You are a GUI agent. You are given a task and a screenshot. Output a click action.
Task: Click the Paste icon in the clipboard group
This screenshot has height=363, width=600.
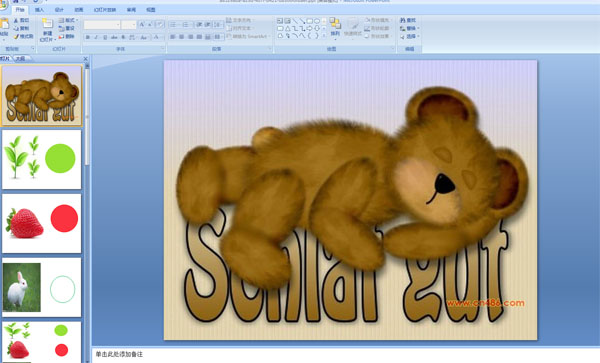[4, 25]
